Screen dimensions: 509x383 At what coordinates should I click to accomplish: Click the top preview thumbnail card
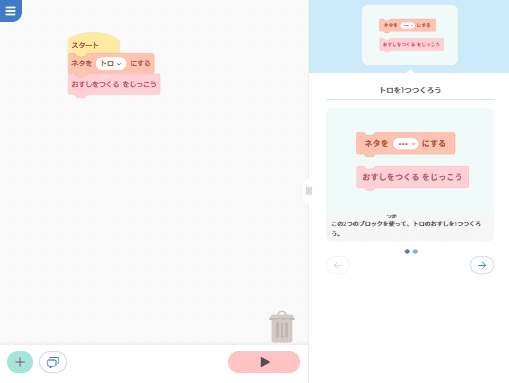[x=410, y=35]
